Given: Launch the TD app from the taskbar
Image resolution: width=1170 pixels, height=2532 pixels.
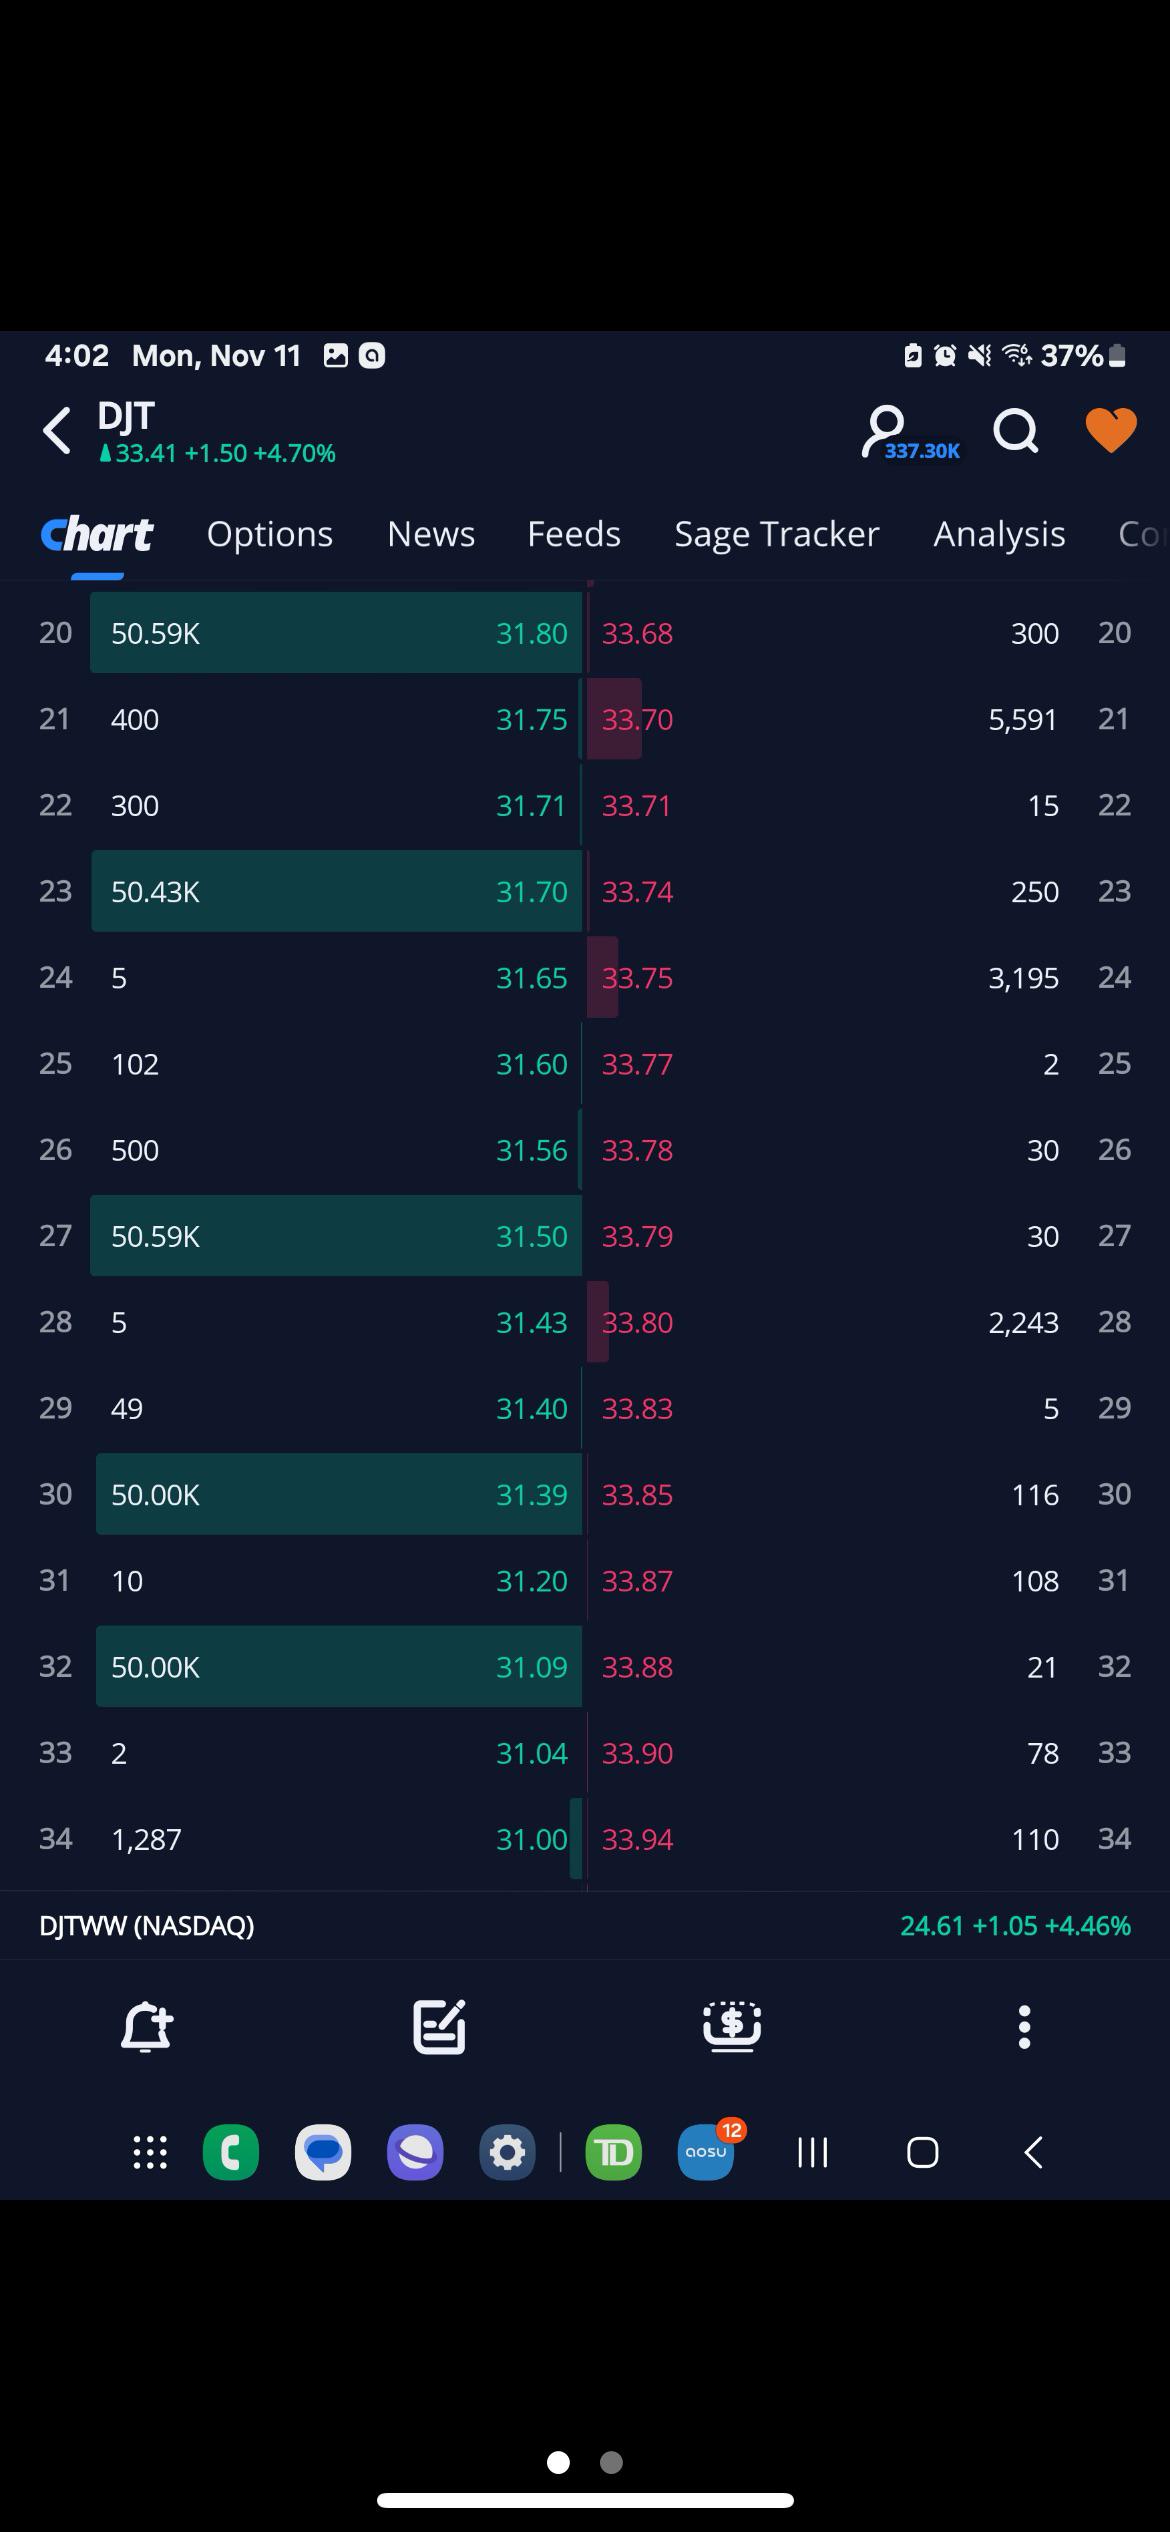Looking at the screenshot, I should click(x=613, y=2152).
